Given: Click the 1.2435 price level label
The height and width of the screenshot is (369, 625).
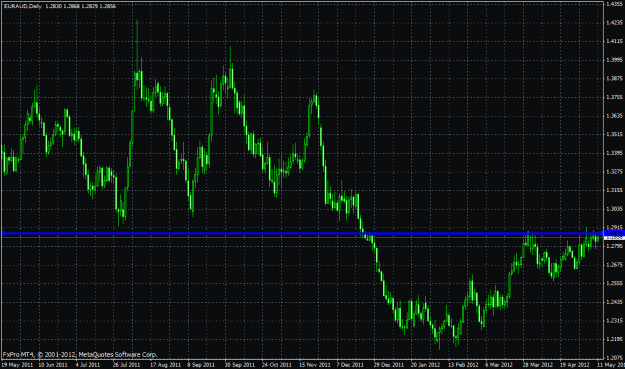Looking at the screenshot, I should click(x=614, y=302).
